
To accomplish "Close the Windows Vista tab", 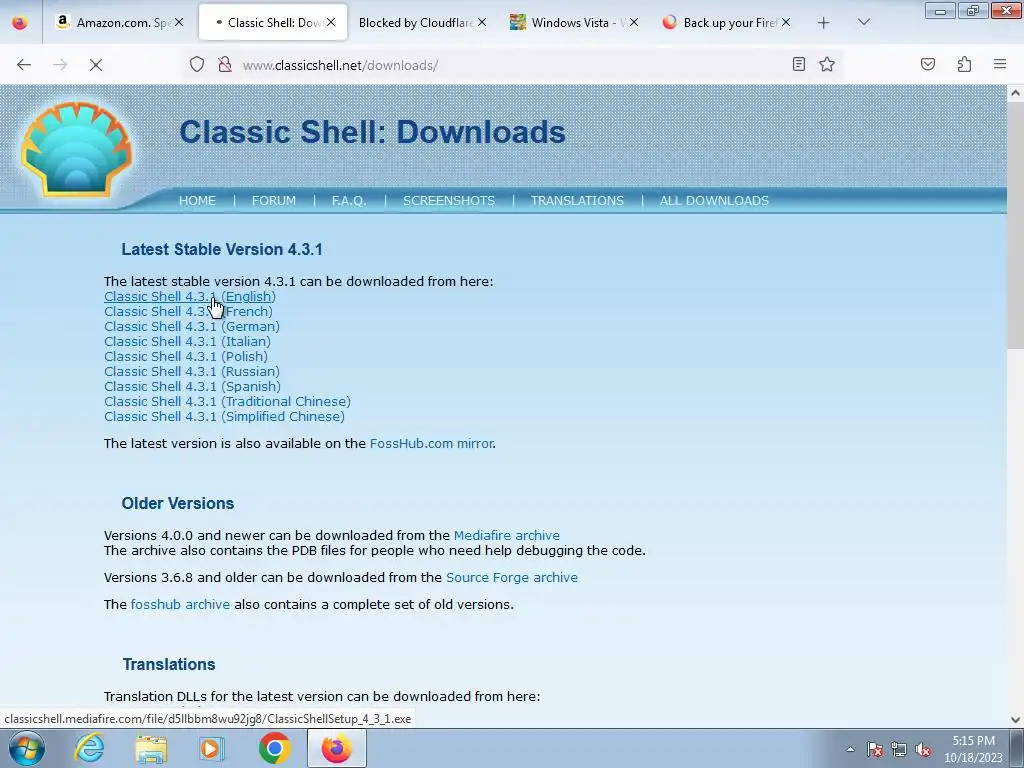I will click(x=633, y=22).
